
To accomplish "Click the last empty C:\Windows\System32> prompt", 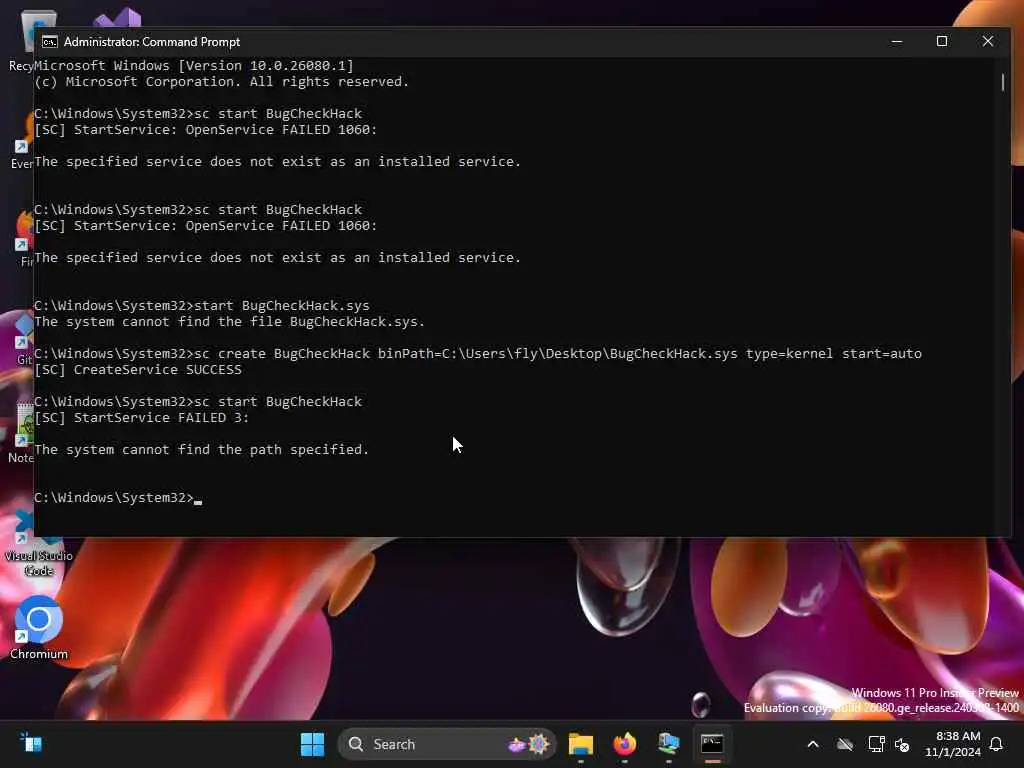I will click(x=118, y=498).
